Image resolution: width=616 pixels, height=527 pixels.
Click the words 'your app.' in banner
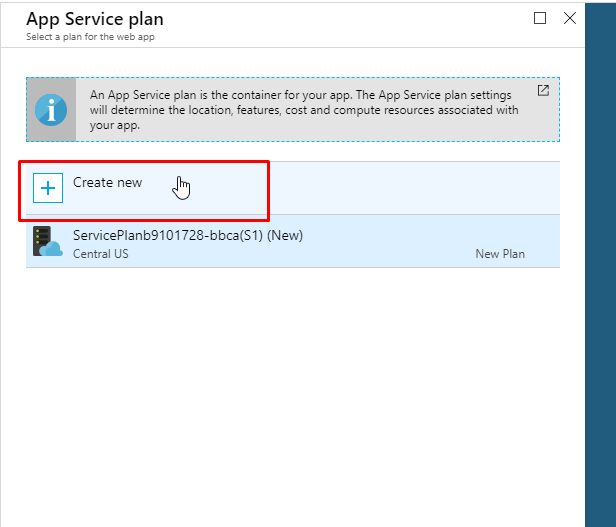click(115, 125)
